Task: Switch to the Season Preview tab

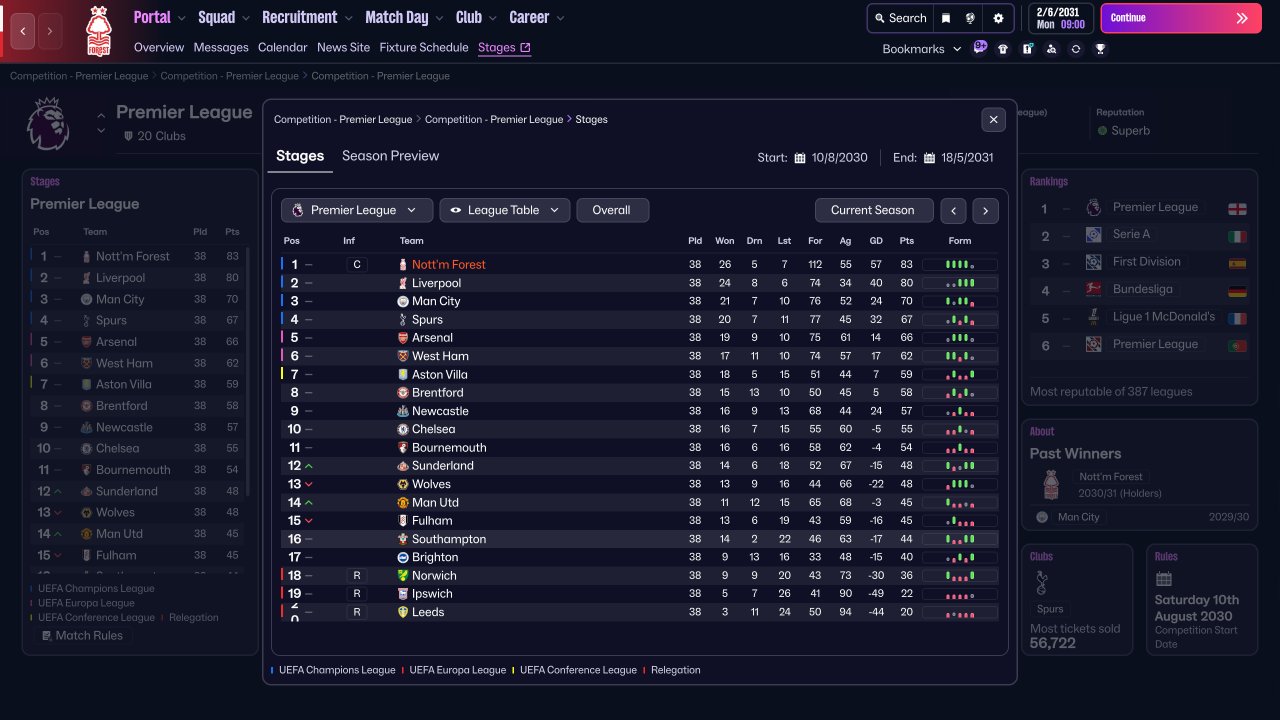Action: click(390, 156)
